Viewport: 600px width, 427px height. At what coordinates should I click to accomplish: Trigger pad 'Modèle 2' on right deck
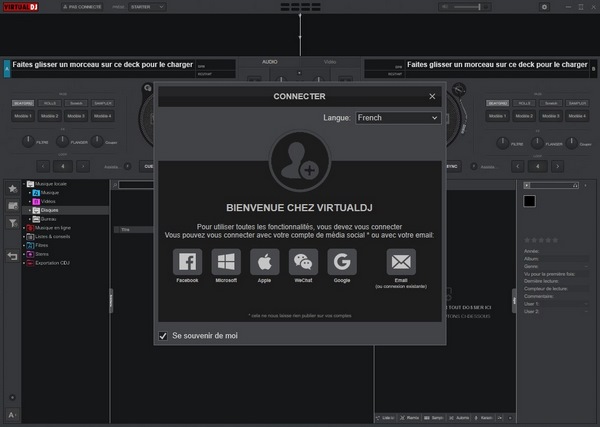pyautogui.click(x=524, y=116)
